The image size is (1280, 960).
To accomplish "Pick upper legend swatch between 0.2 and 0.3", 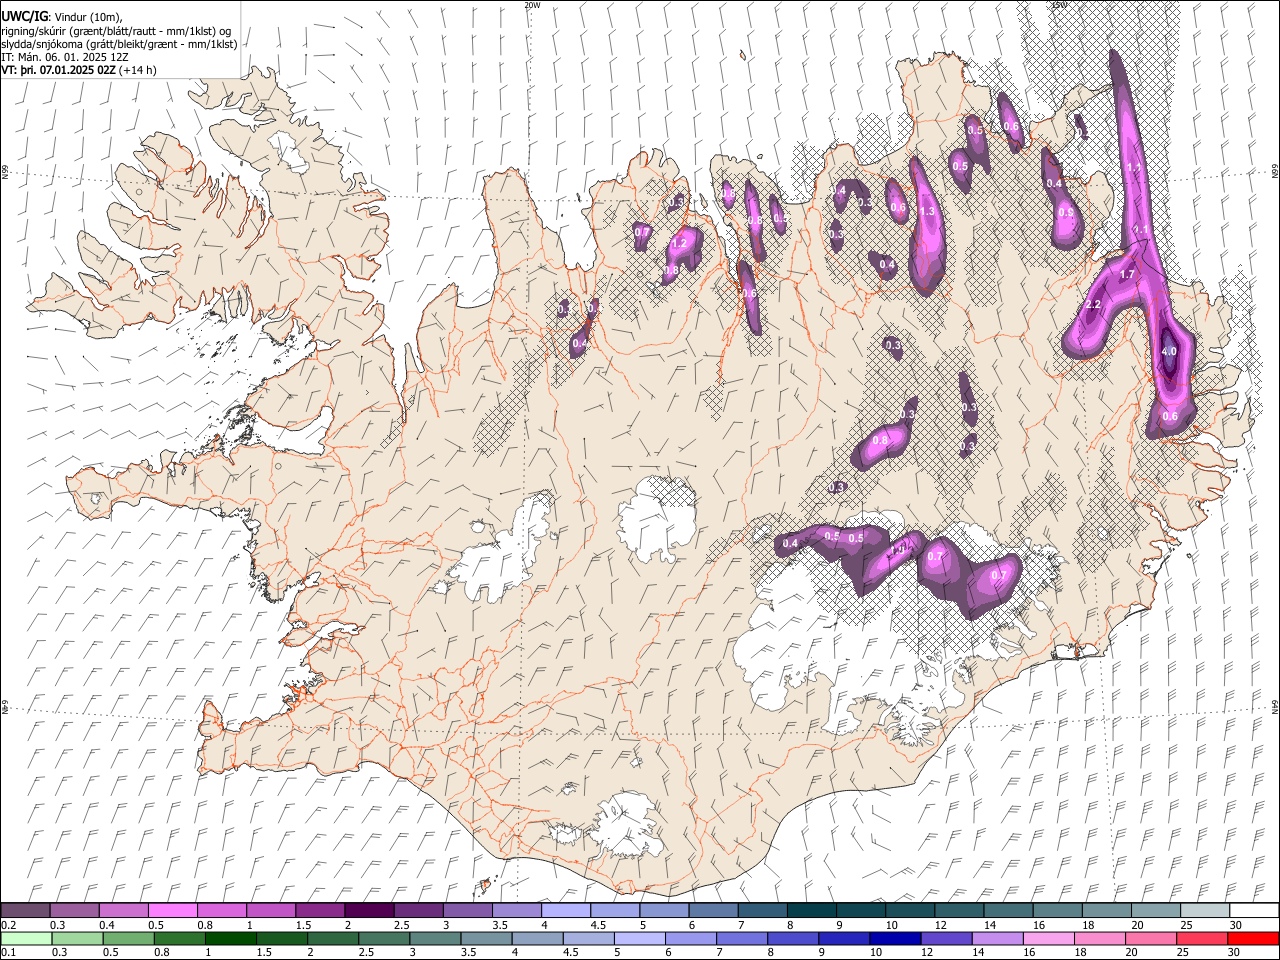I will pos(25,911).
